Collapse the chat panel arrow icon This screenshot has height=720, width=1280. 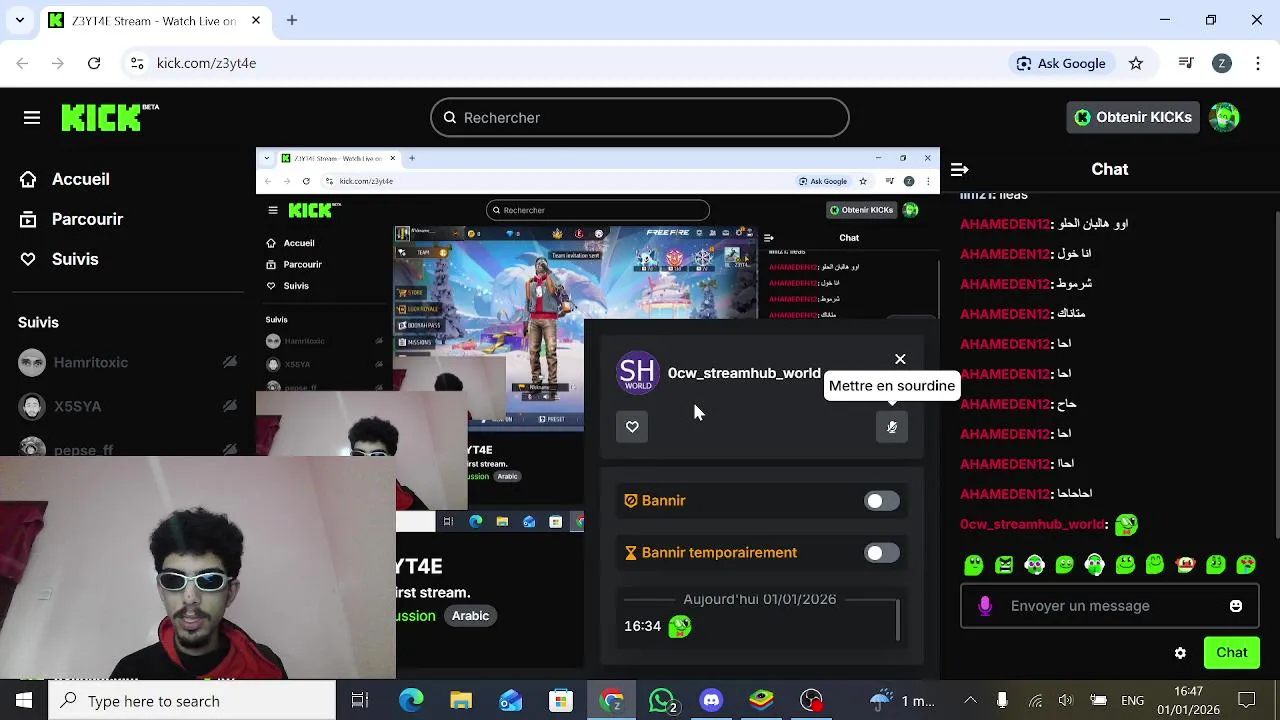959,170
